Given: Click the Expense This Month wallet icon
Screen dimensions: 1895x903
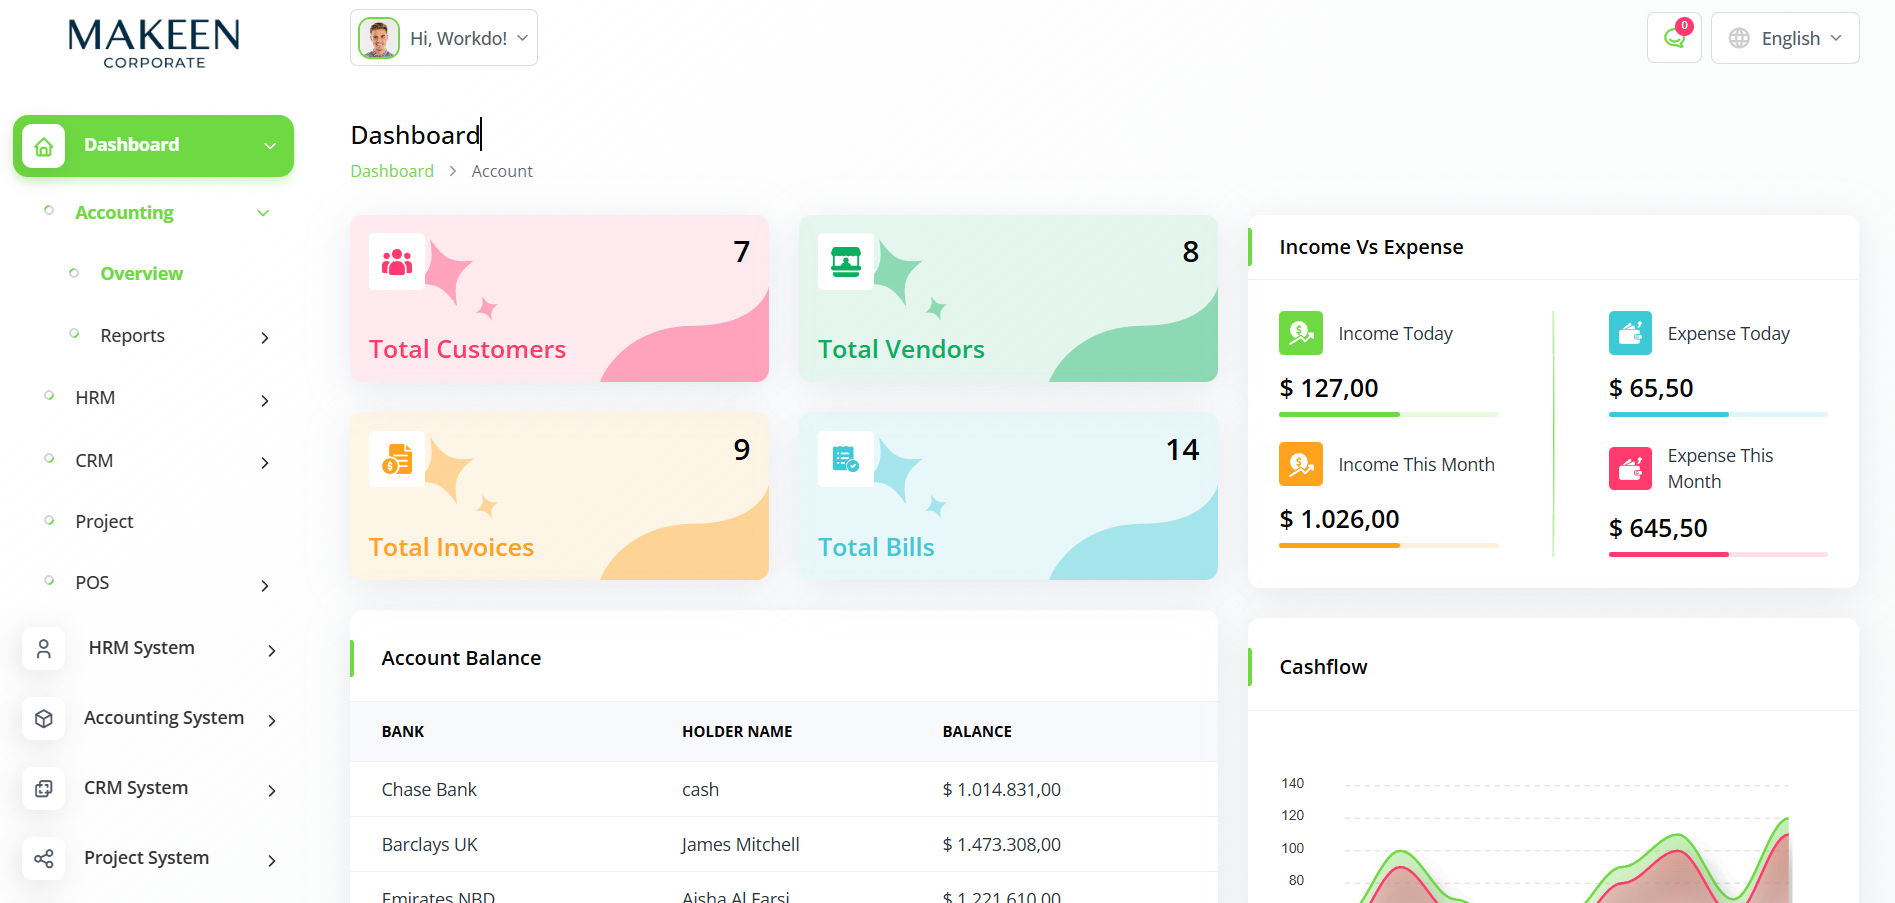Looking at the screenshot, I should 1630,468.
